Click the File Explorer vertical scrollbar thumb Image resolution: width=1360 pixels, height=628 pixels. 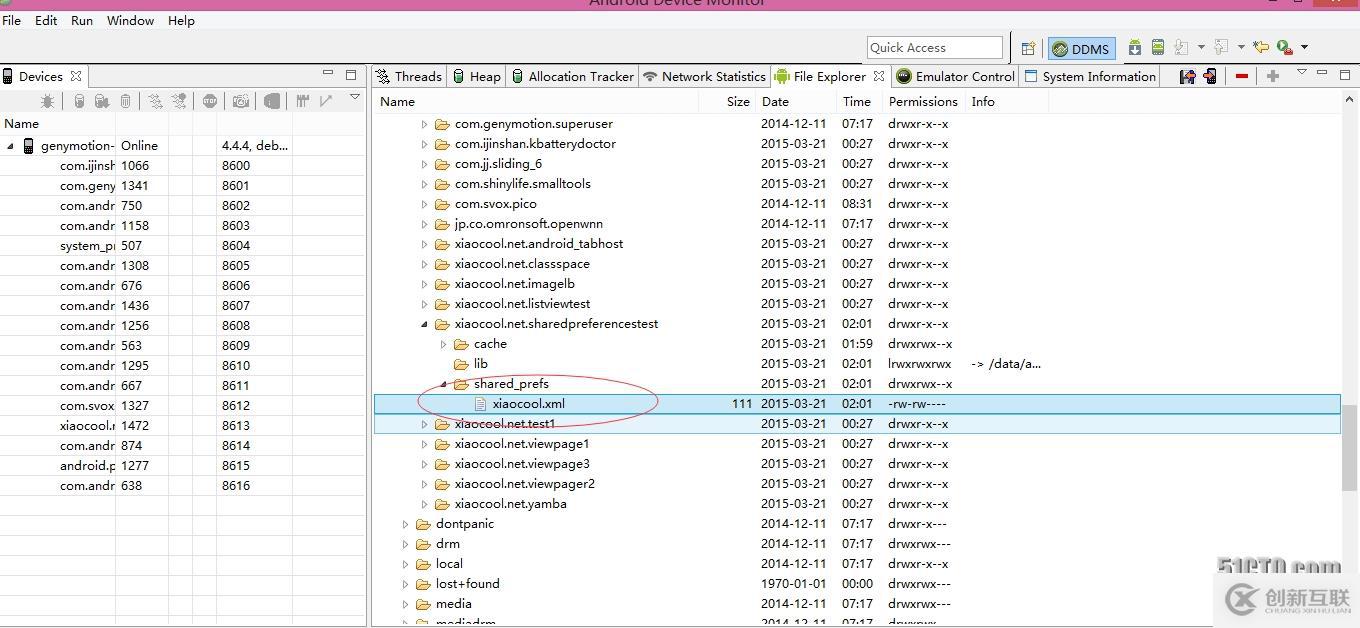click(1350, 448)
